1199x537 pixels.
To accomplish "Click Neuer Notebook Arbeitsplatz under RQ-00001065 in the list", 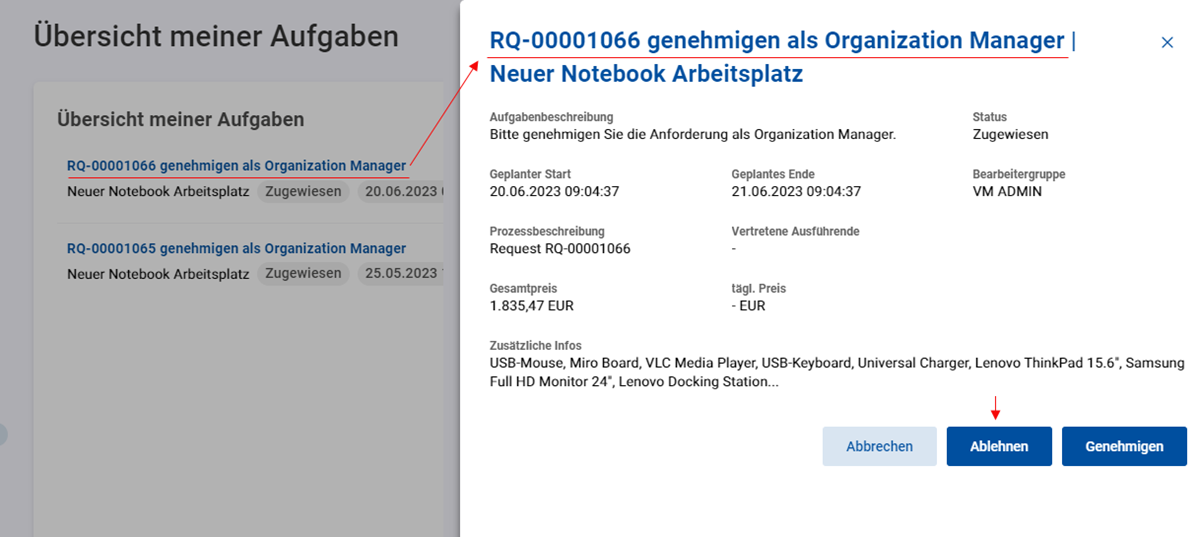I will pos(158,274).
